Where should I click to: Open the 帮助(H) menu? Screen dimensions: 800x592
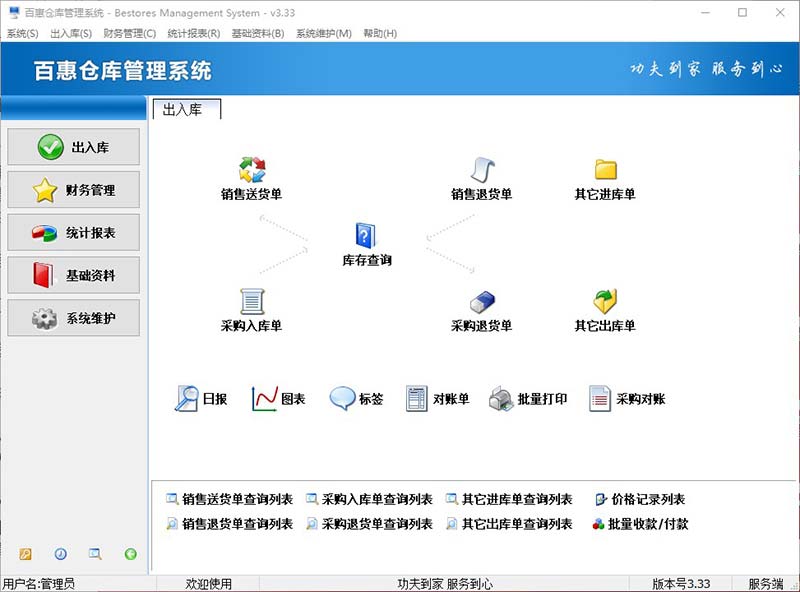380,34
